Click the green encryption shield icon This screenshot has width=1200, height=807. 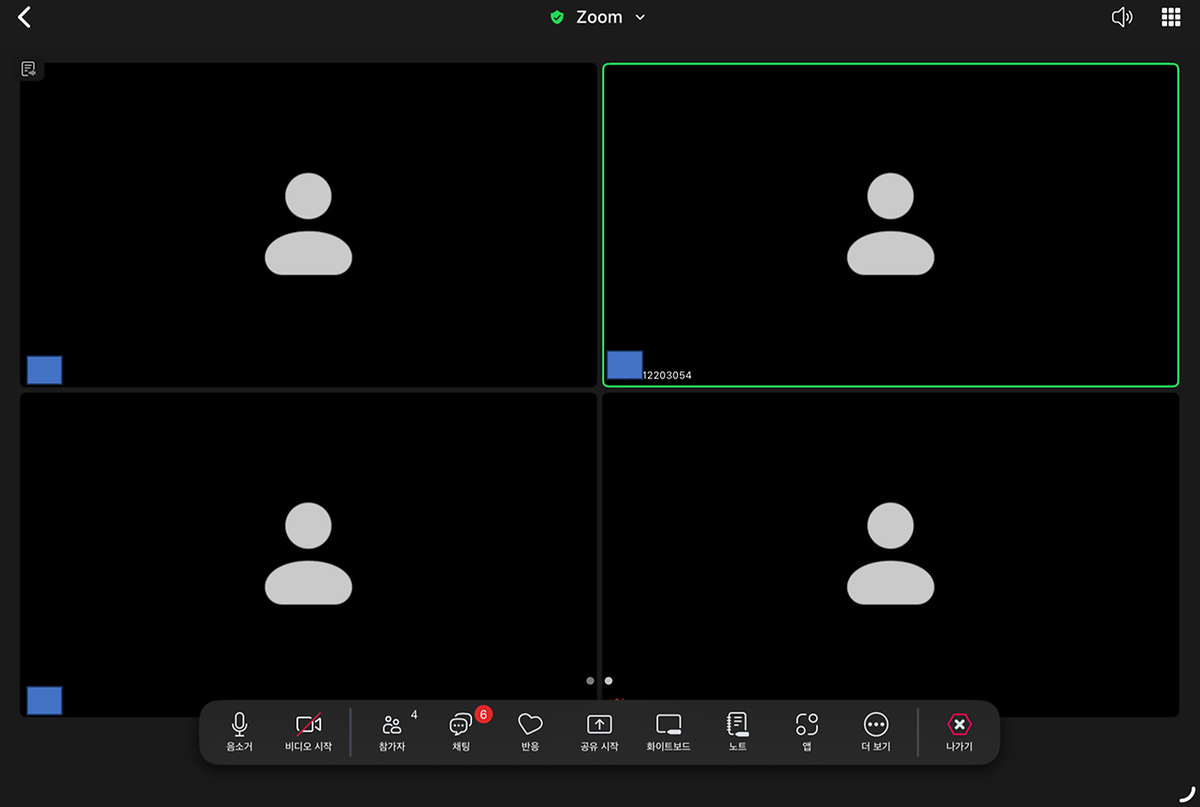click(557, 17)
